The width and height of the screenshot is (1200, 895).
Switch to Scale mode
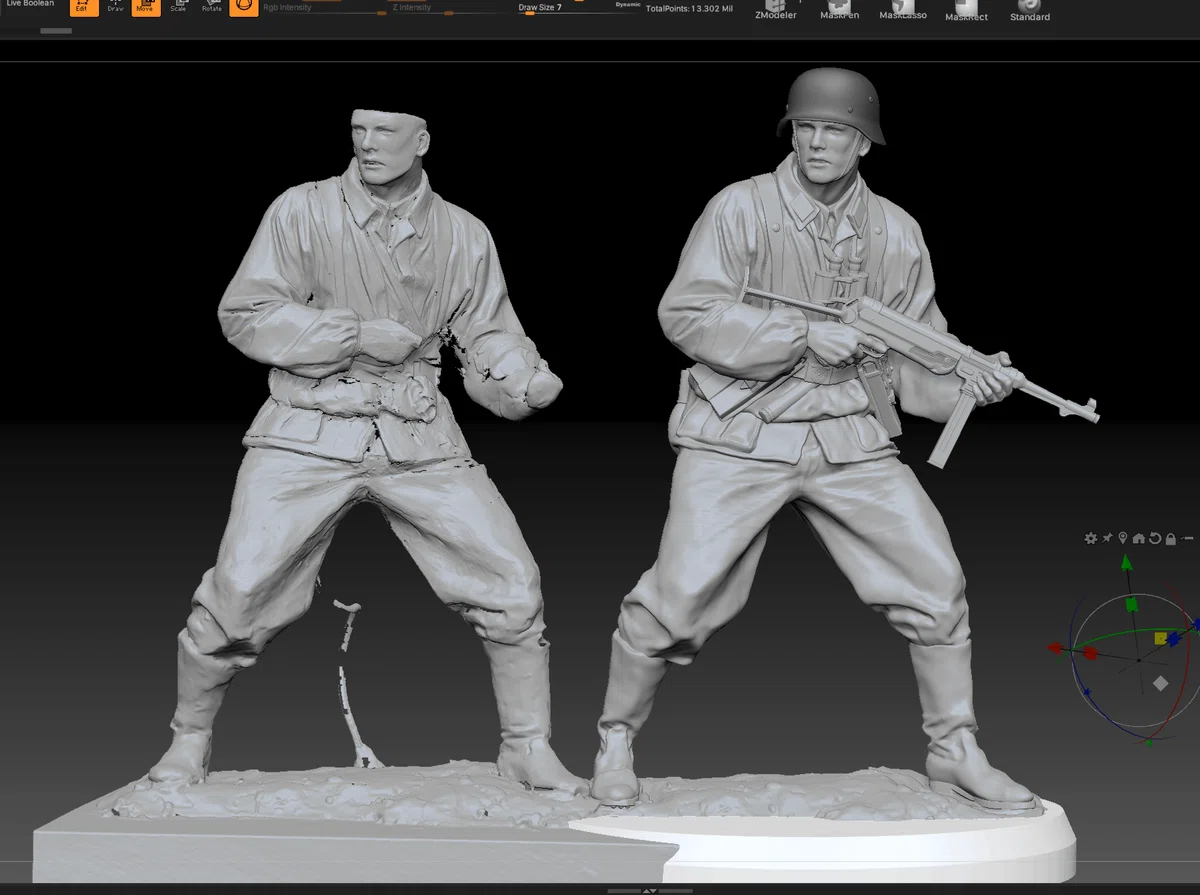tap(178, 7)
